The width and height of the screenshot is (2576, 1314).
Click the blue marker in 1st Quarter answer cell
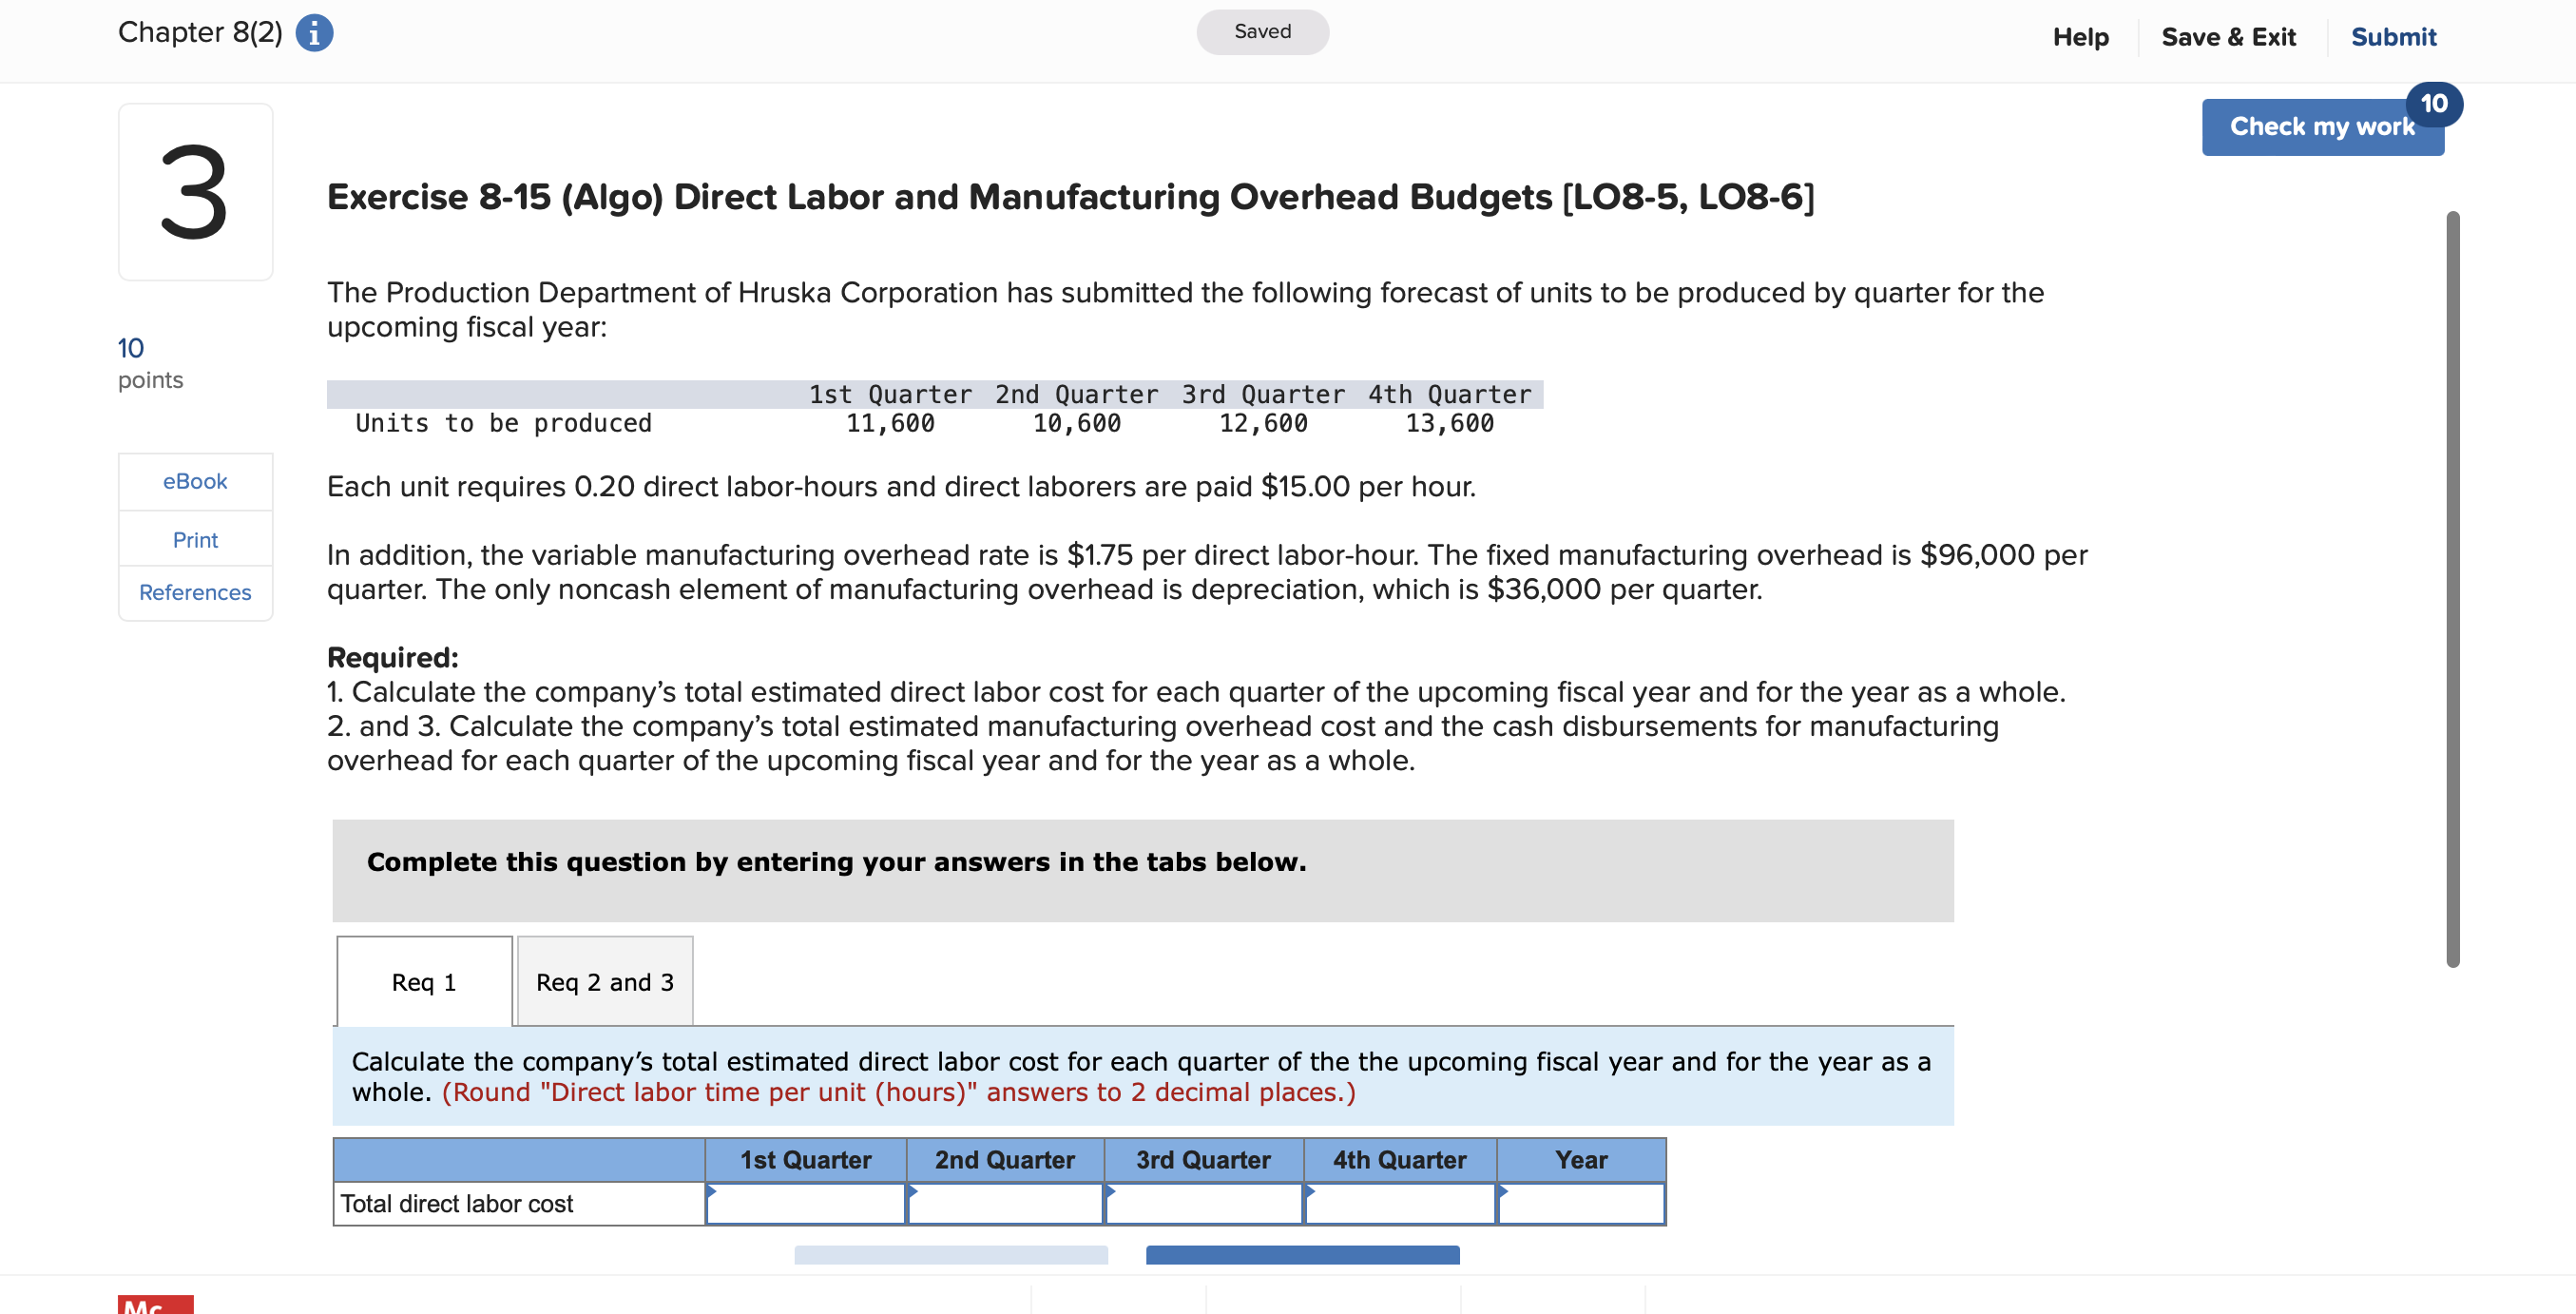(x=713, y=1191)
